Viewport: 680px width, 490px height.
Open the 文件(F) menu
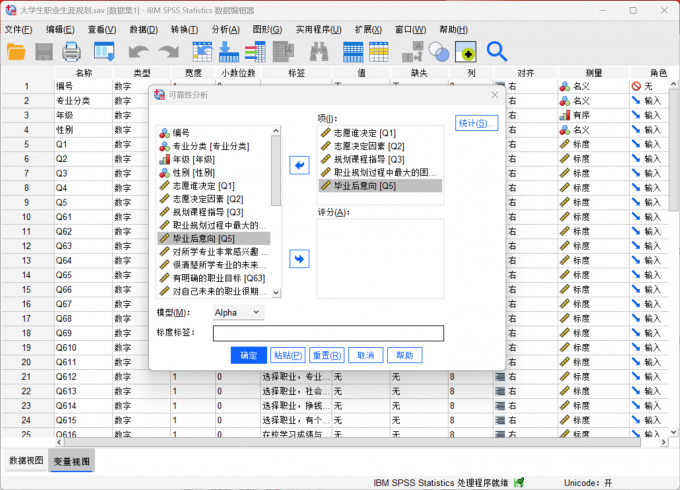(x=18, y=29)
